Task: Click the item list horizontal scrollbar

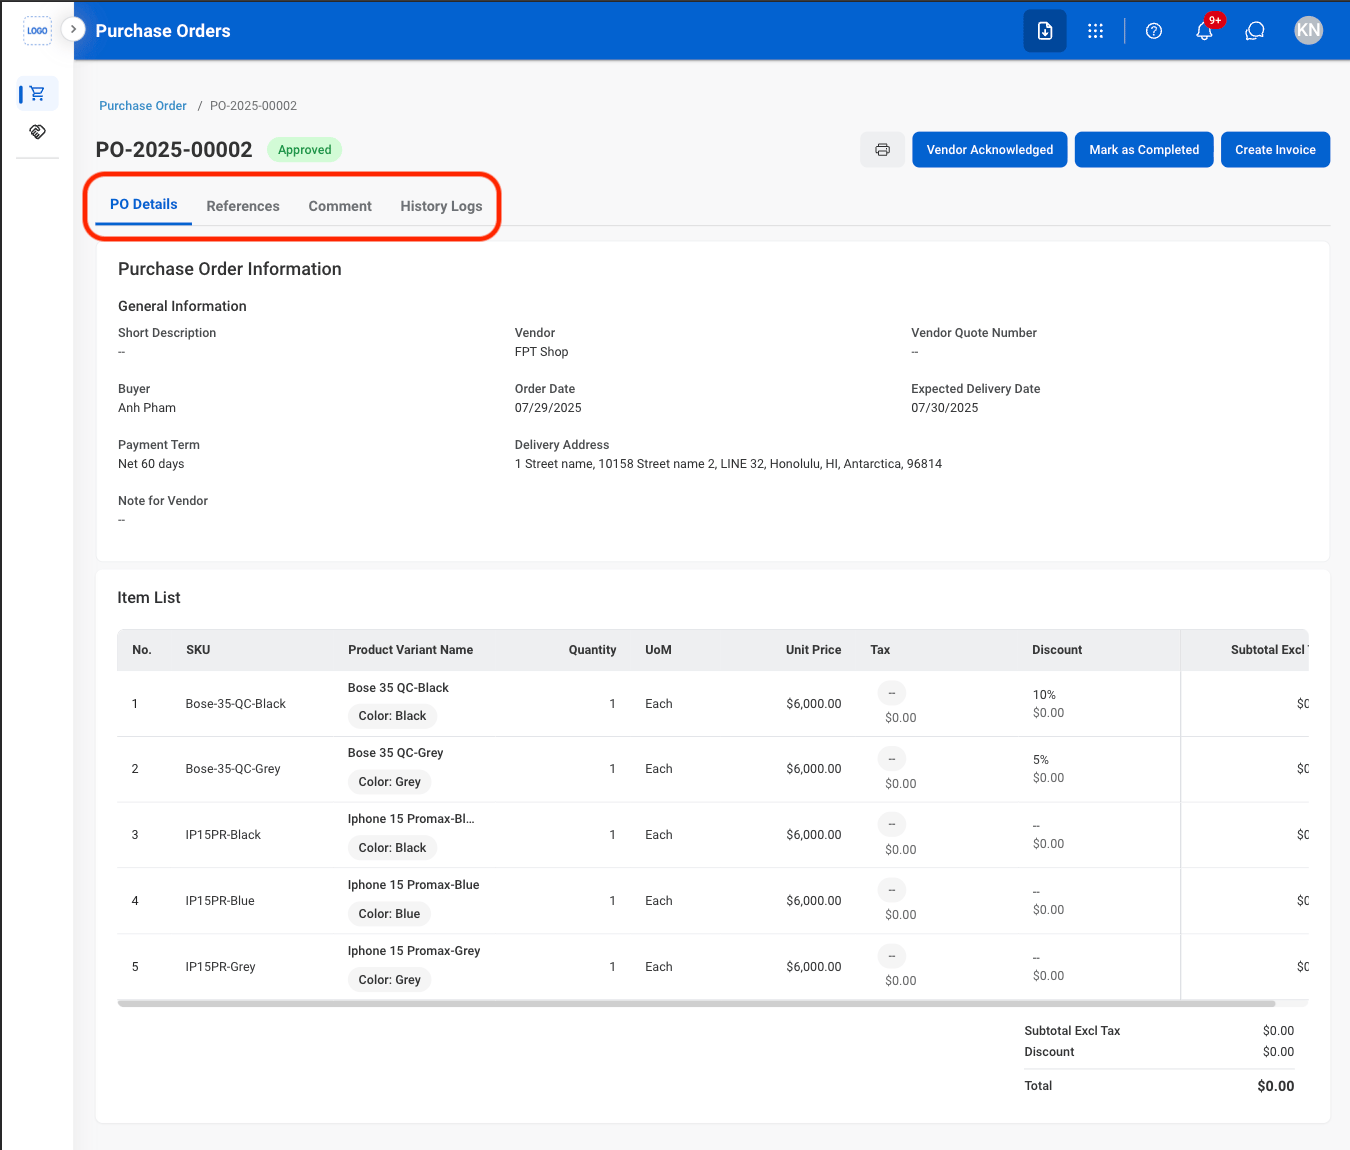Action: [696, 1003]
